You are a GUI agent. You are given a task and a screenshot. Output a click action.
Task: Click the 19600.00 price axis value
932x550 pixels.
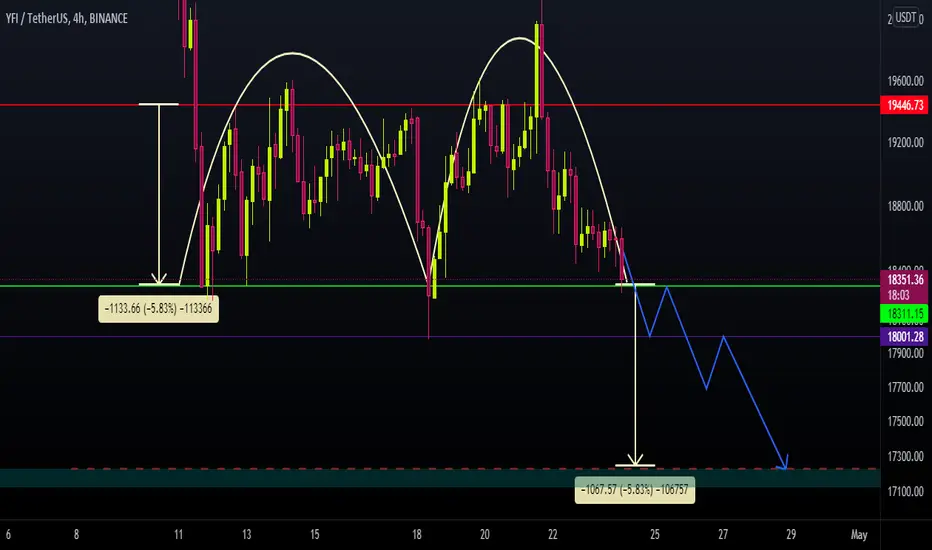[905, 81]
